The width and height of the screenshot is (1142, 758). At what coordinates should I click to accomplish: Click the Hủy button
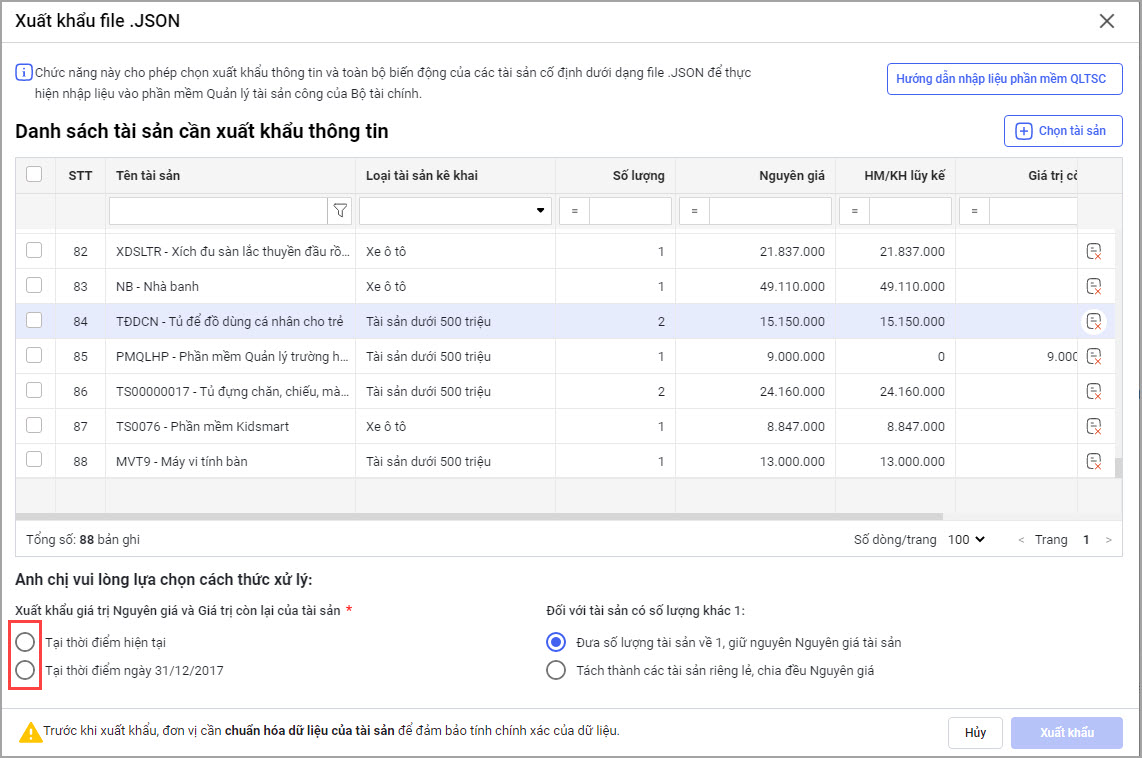click(x=975, y=732)
